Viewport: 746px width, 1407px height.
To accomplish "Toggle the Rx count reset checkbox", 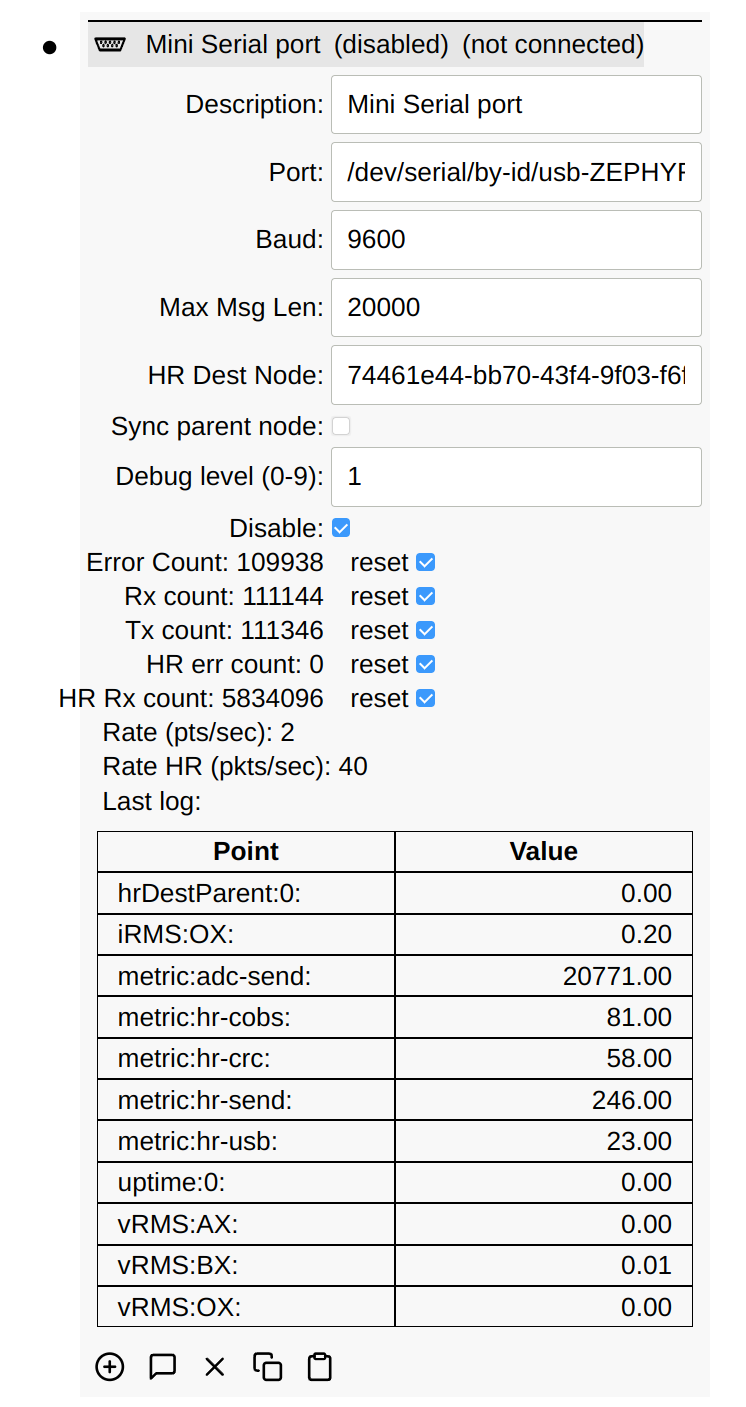I will (425, 597).
